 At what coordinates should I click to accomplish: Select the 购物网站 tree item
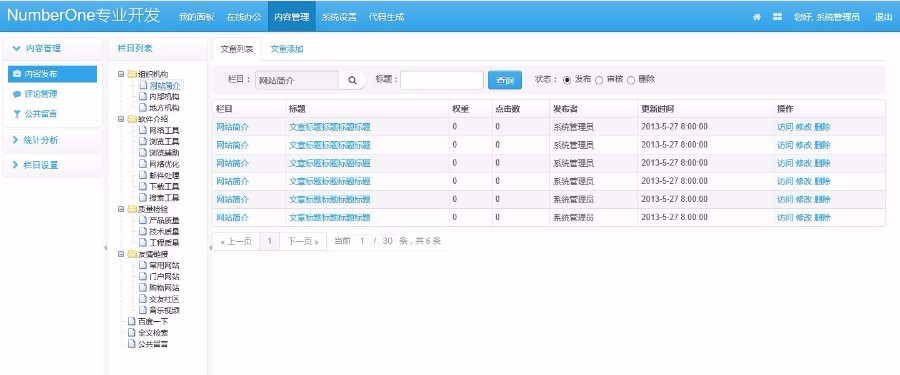coord(164,288)
